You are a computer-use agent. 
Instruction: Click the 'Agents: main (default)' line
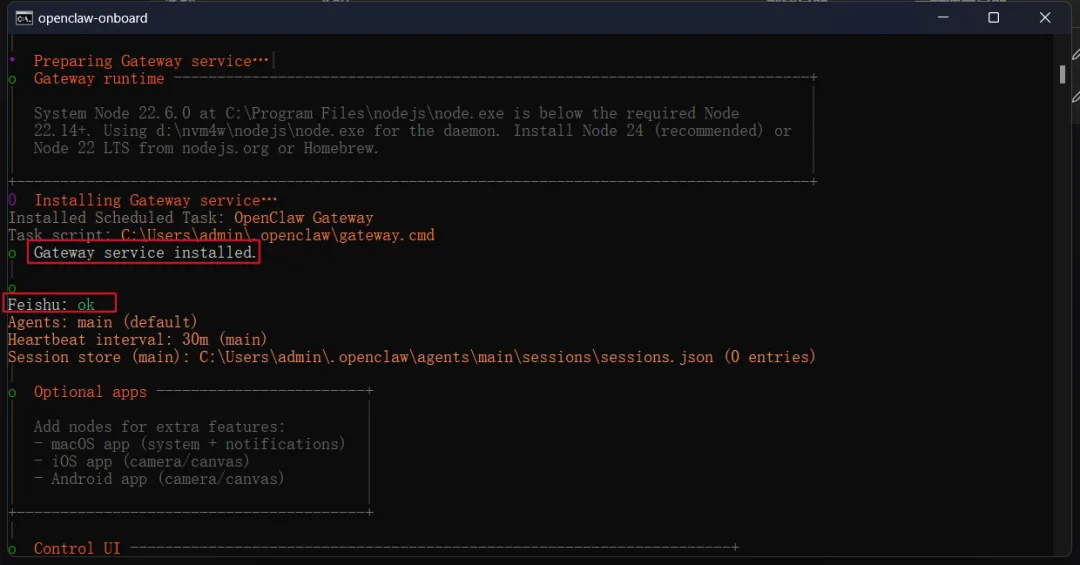(x=103, y=322)
